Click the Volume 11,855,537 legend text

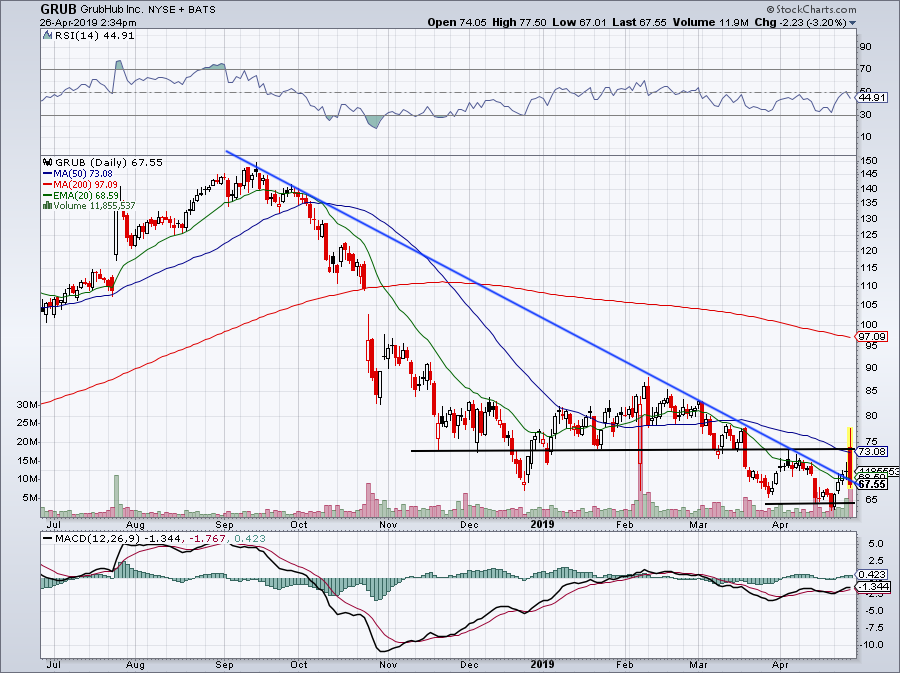click(x=94, y=206)
